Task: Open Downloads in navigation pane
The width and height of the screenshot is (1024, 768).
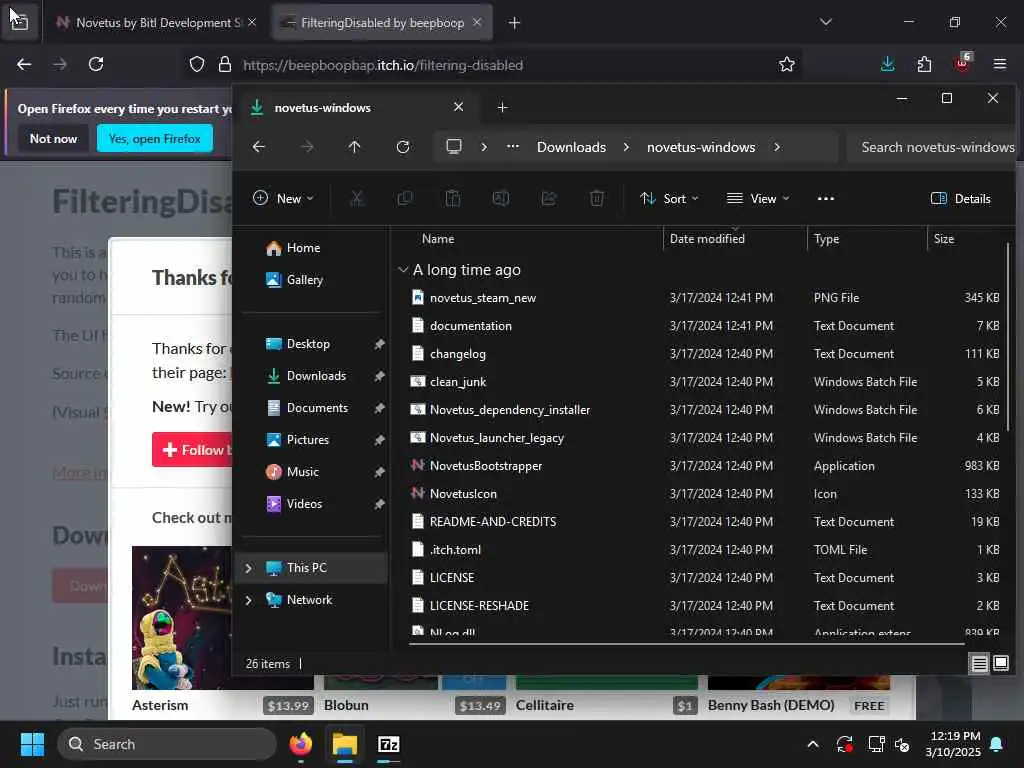Action: tap(316, 376)
